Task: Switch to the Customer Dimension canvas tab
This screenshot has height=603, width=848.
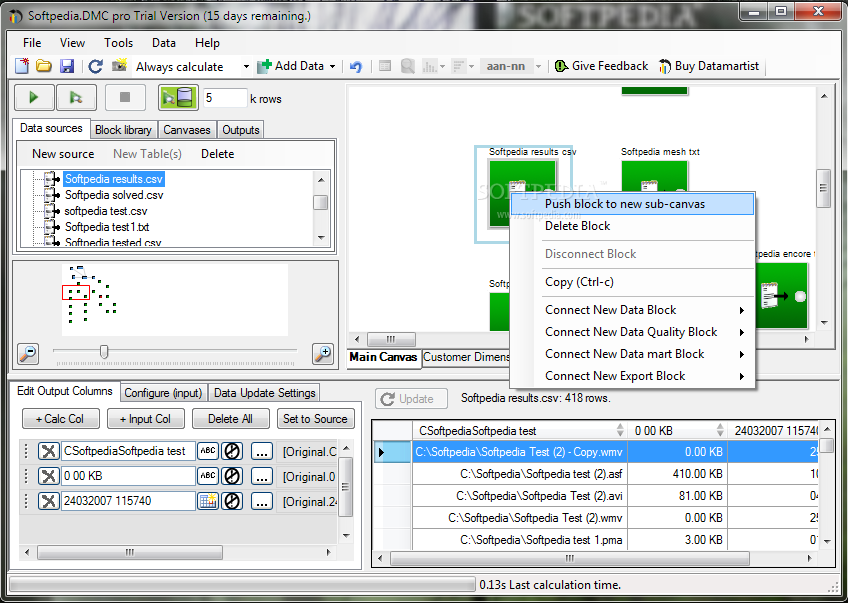Action: click(x=466, y=357)
